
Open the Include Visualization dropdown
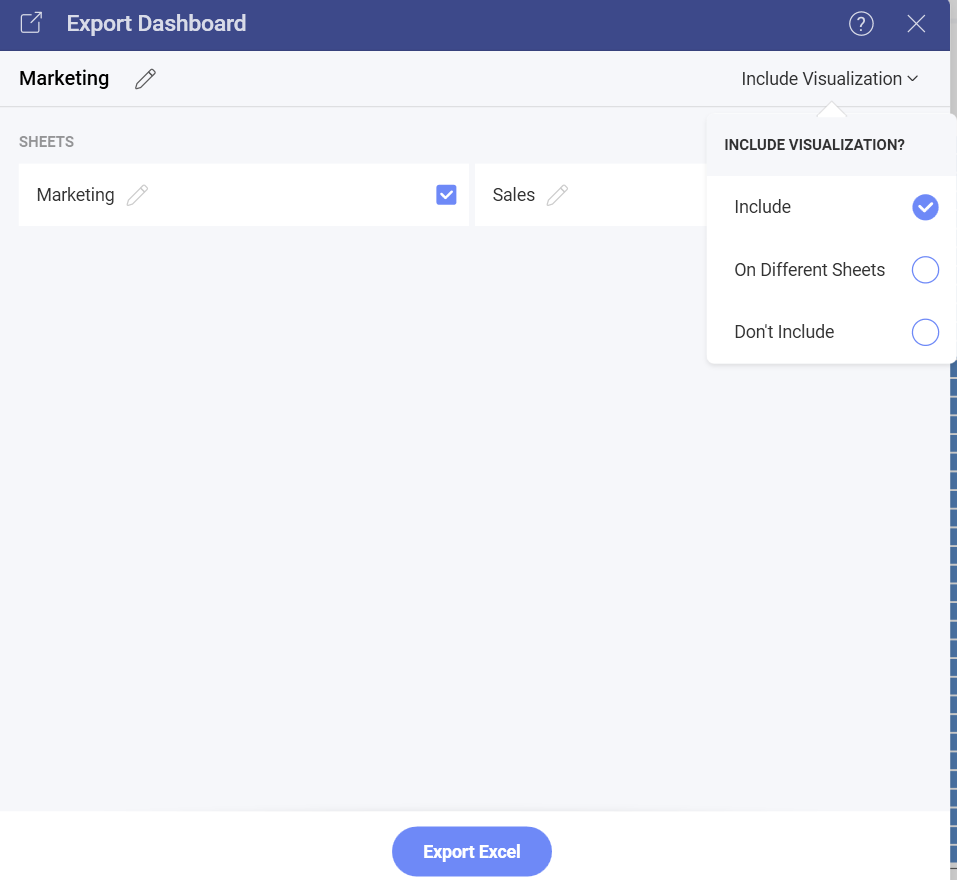tap(829, 79)
